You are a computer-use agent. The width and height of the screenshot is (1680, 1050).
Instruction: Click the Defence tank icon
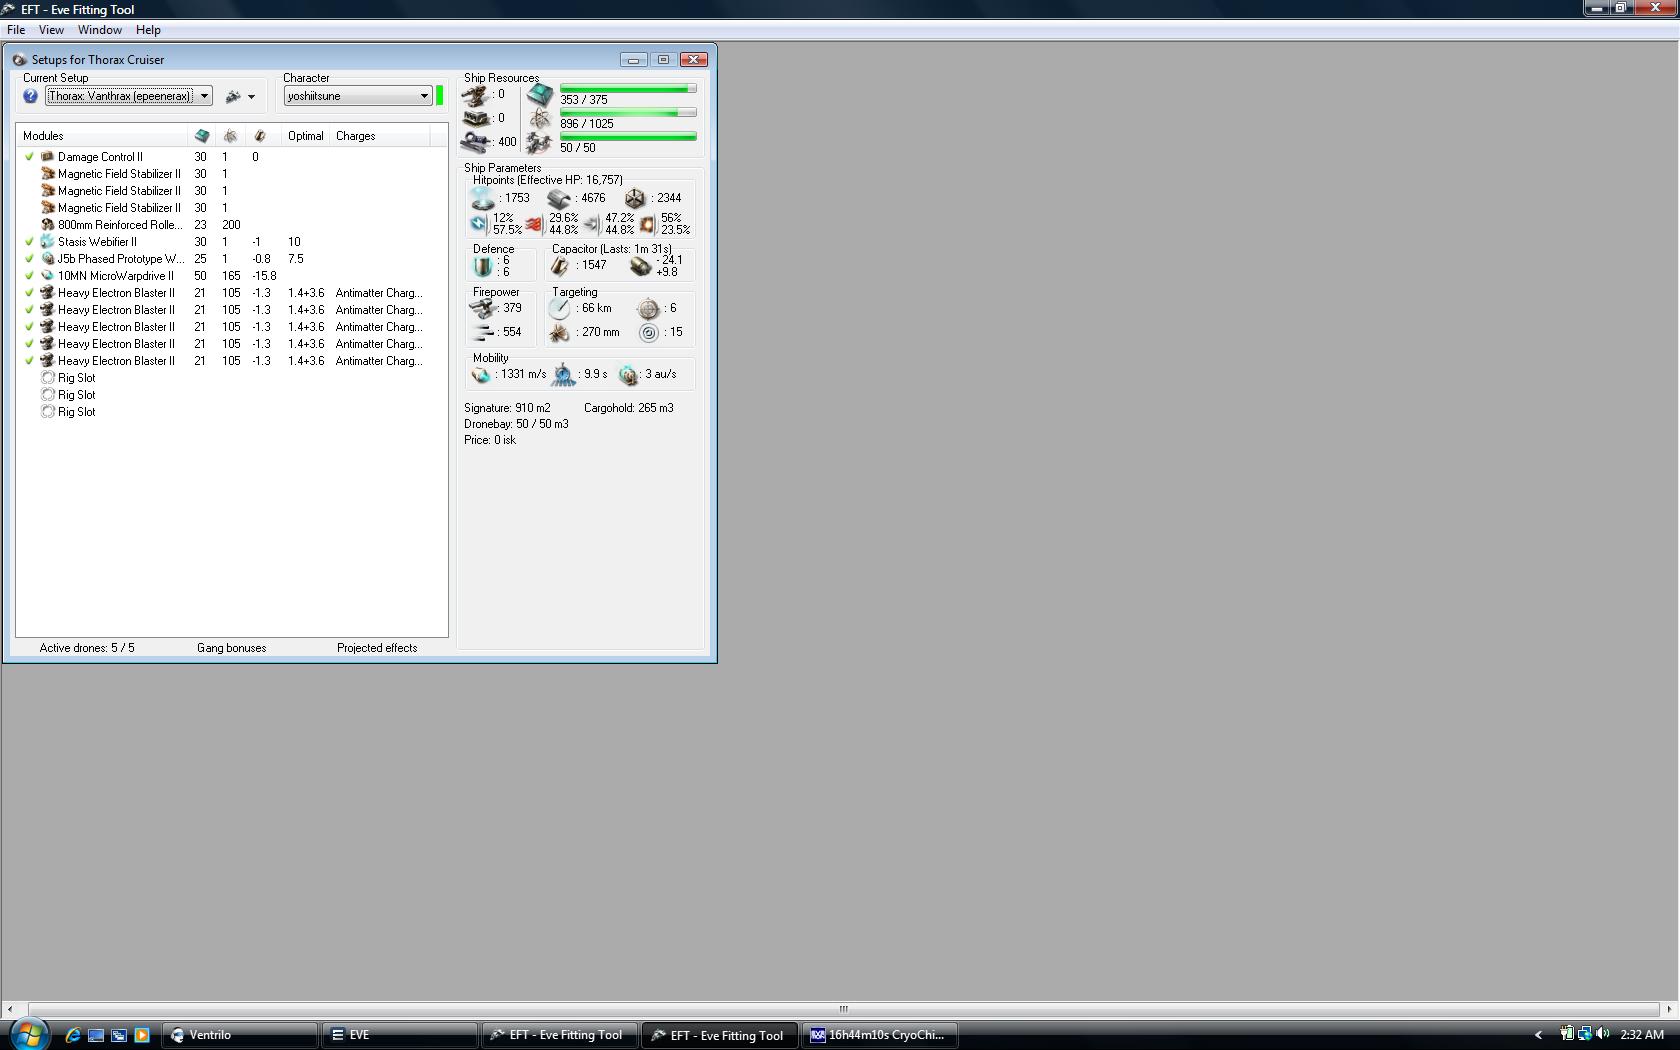point(484,266)
